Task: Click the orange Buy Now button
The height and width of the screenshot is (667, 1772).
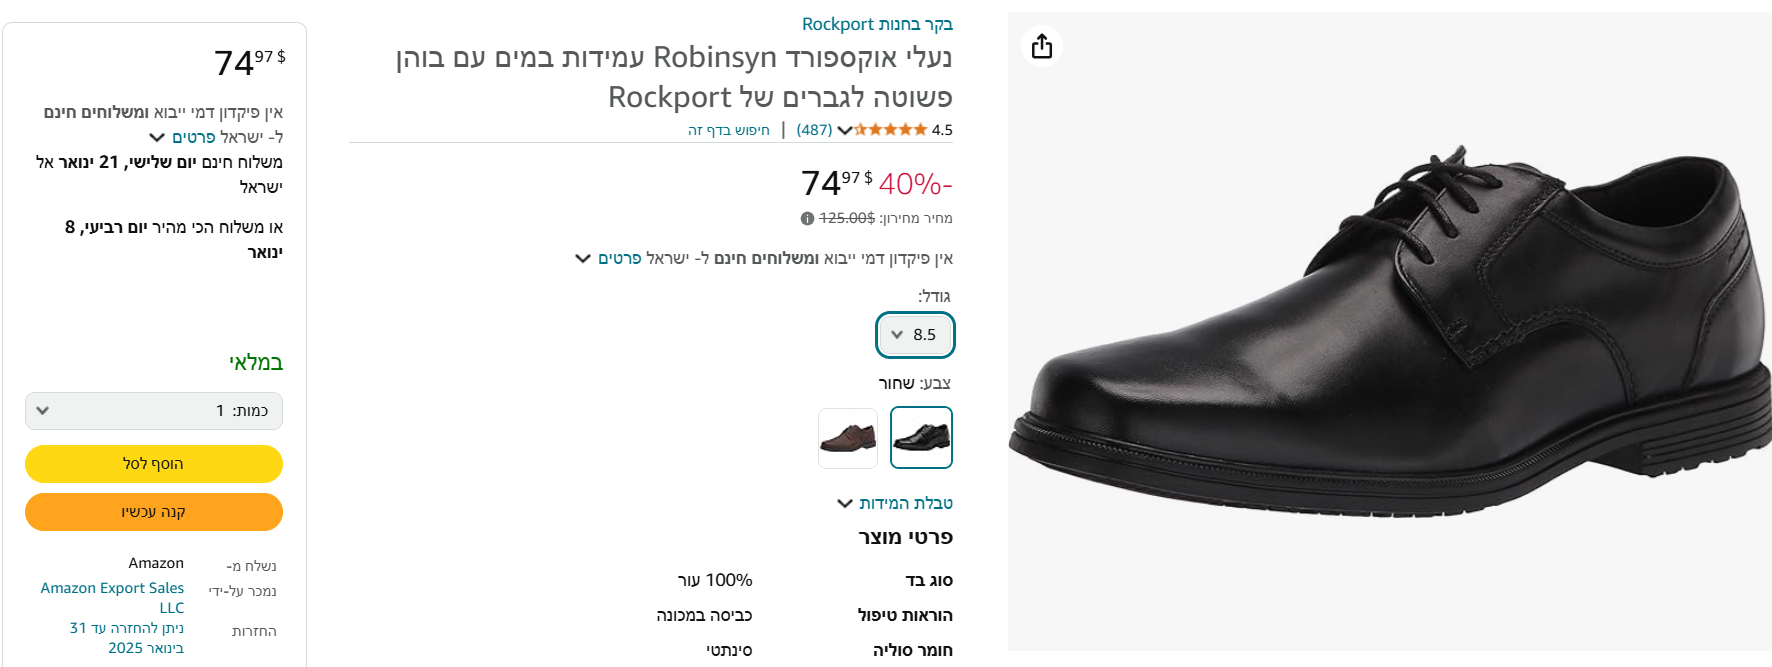Action: tap(154, 512)
